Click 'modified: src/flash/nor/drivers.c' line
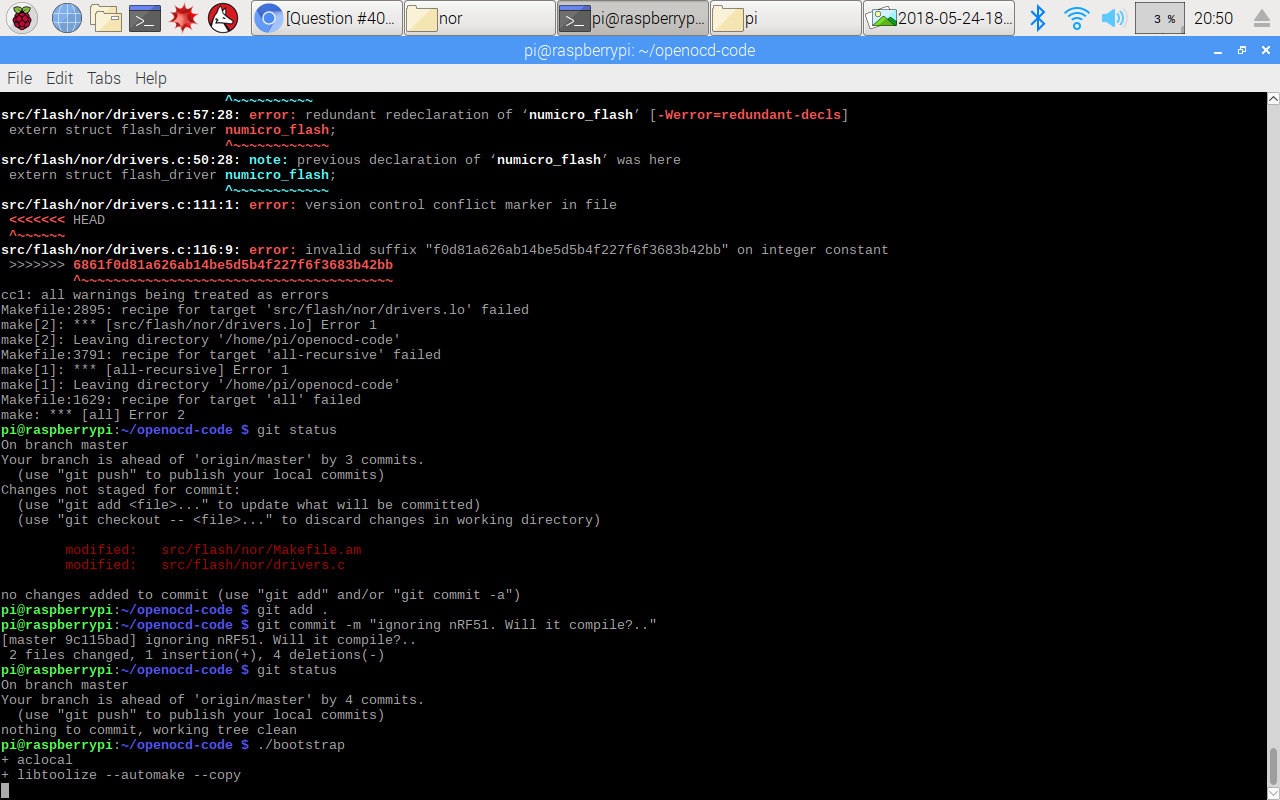 click(x=205, y=565)
